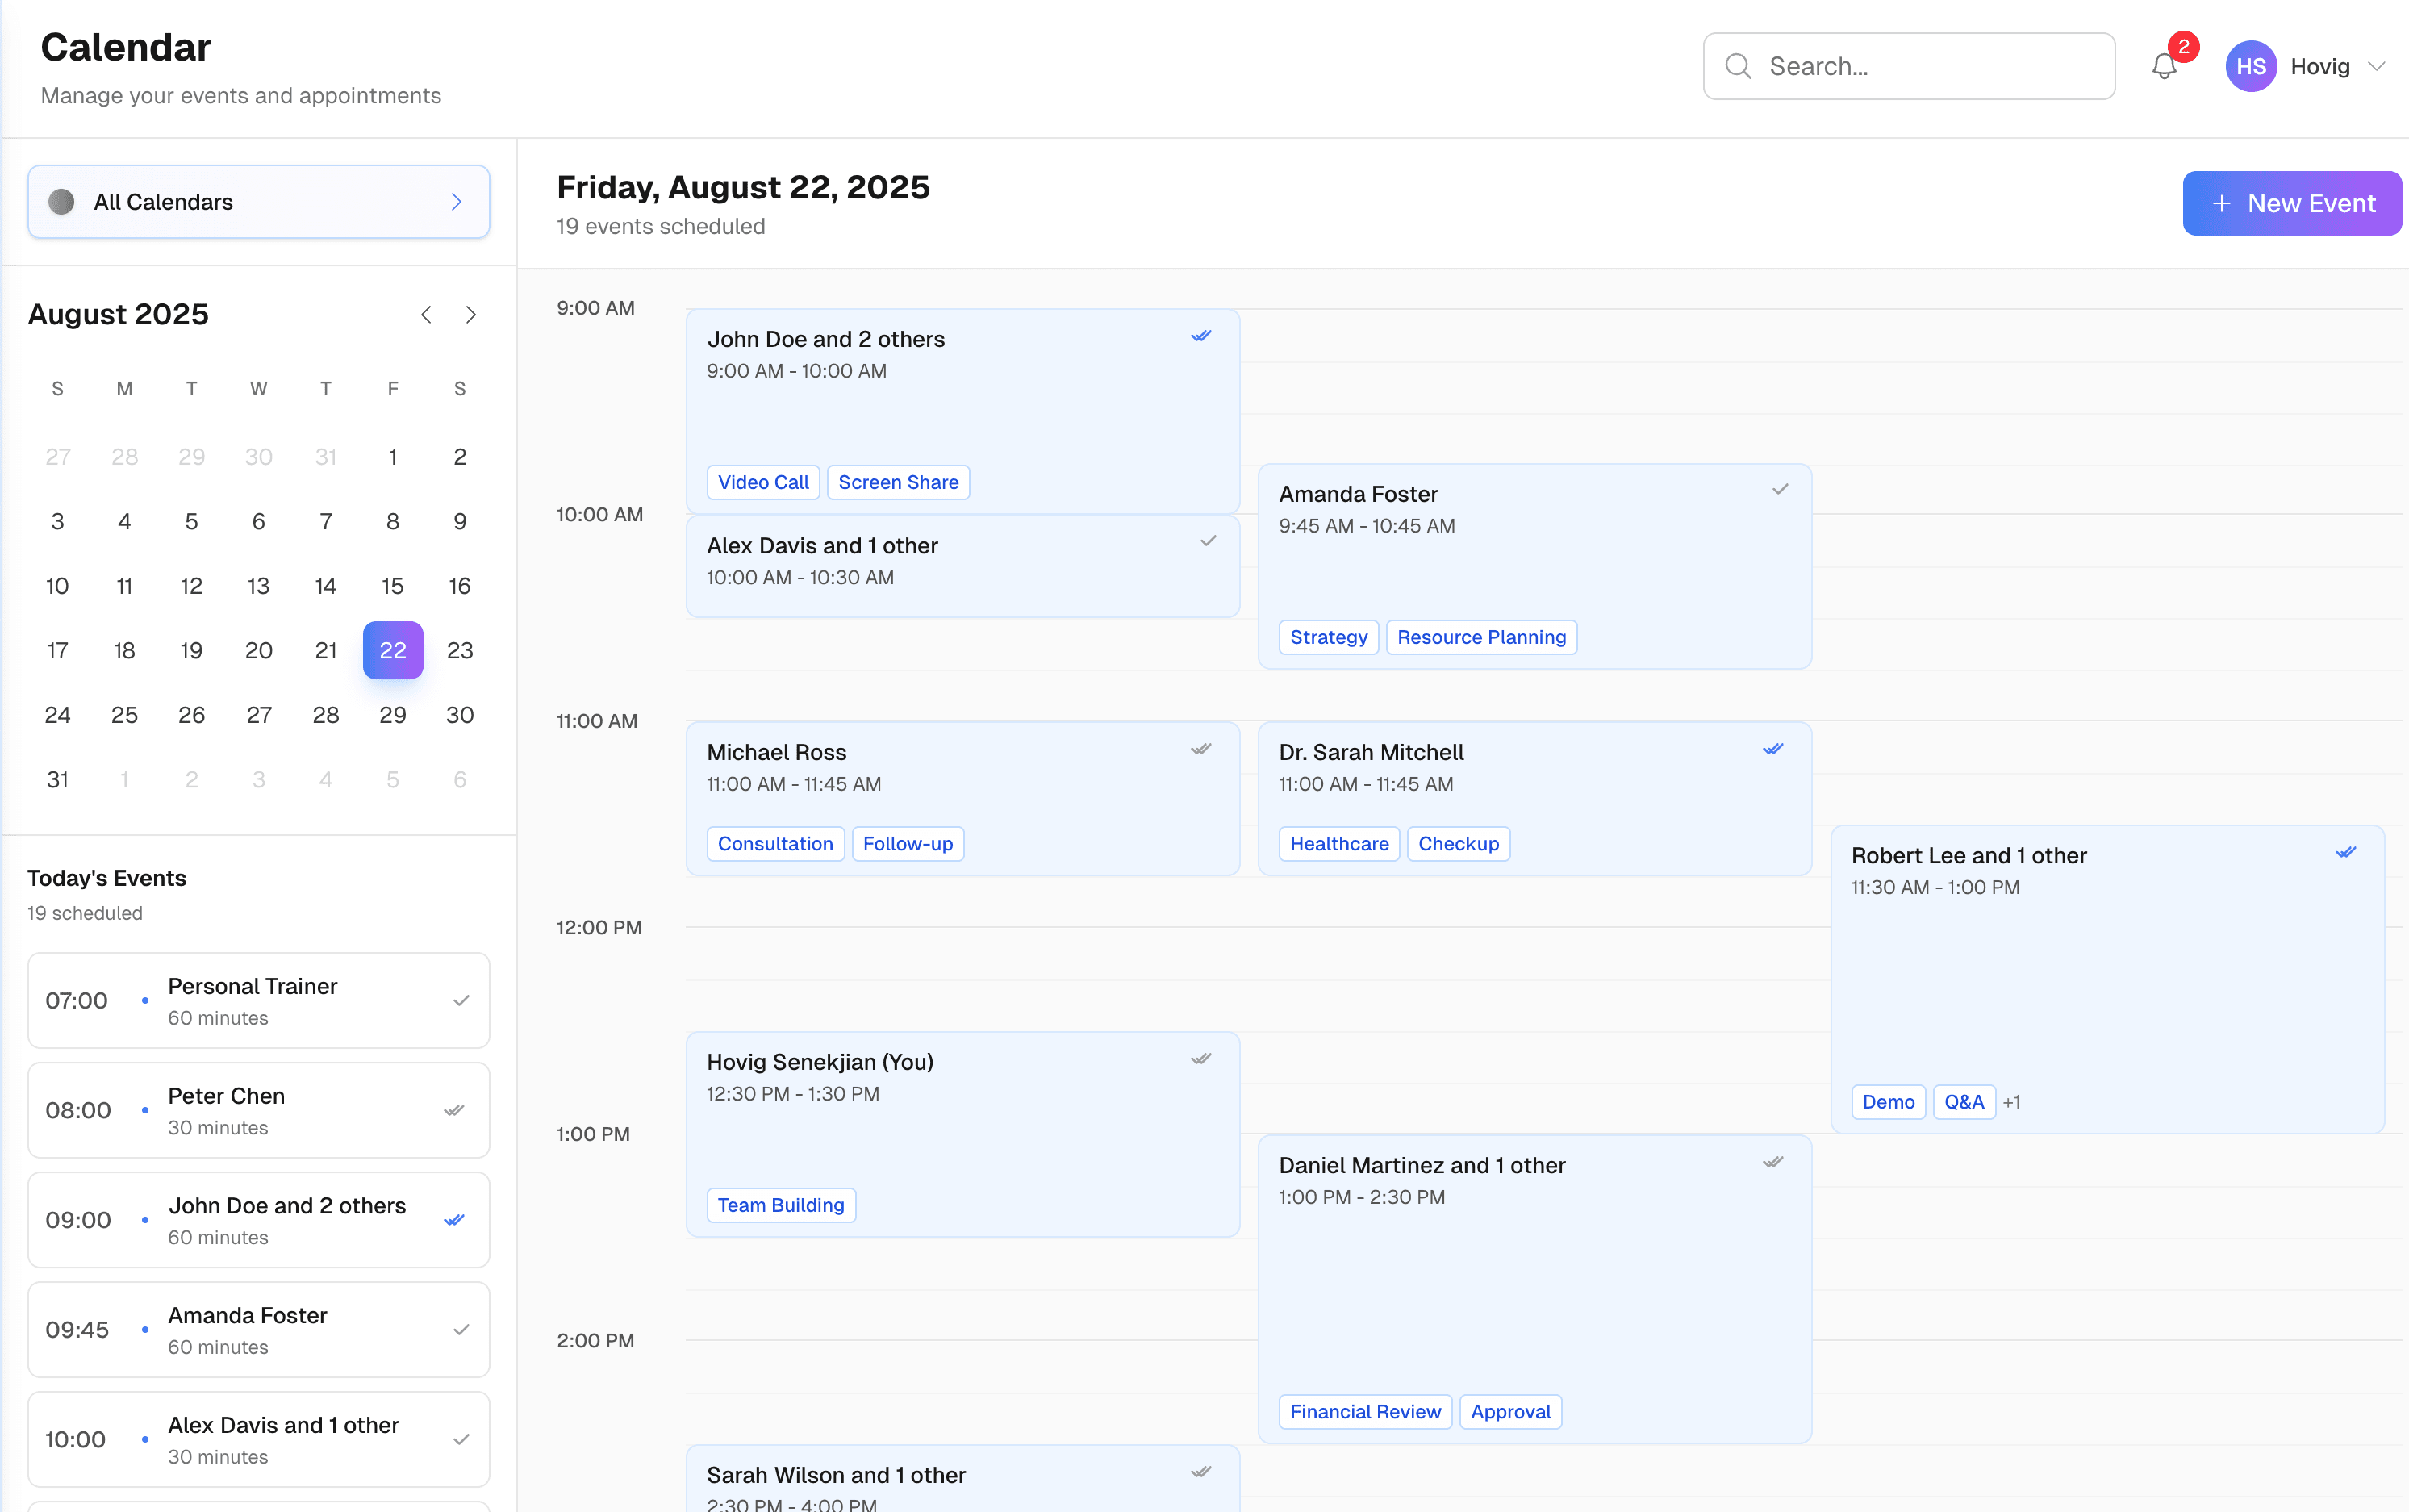Click the Video Call tag

[x=763, y=482]
